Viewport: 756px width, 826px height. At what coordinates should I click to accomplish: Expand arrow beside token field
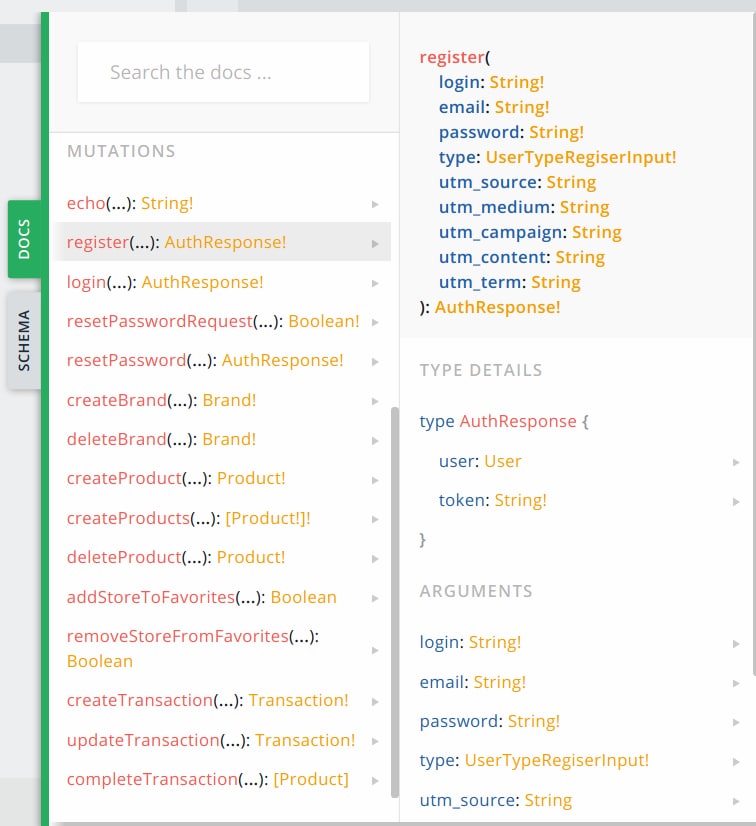[x=736, y=502]
